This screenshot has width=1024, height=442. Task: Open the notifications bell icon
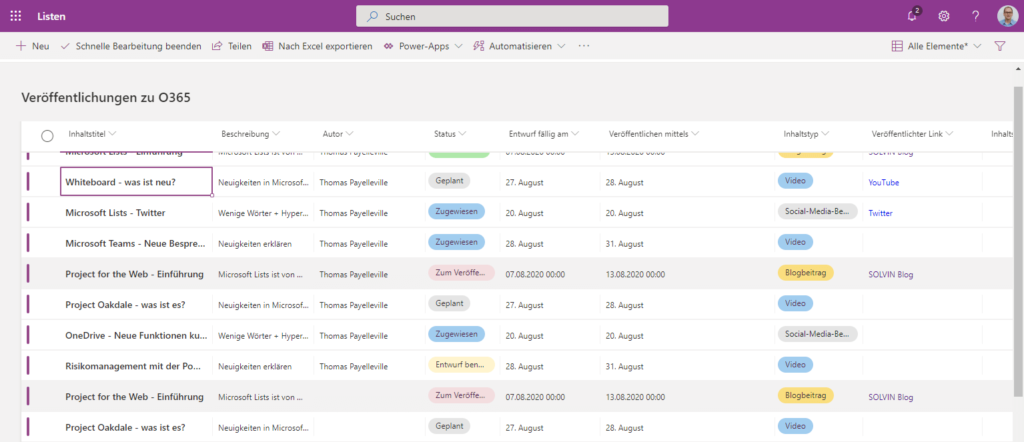click(912, 16)
